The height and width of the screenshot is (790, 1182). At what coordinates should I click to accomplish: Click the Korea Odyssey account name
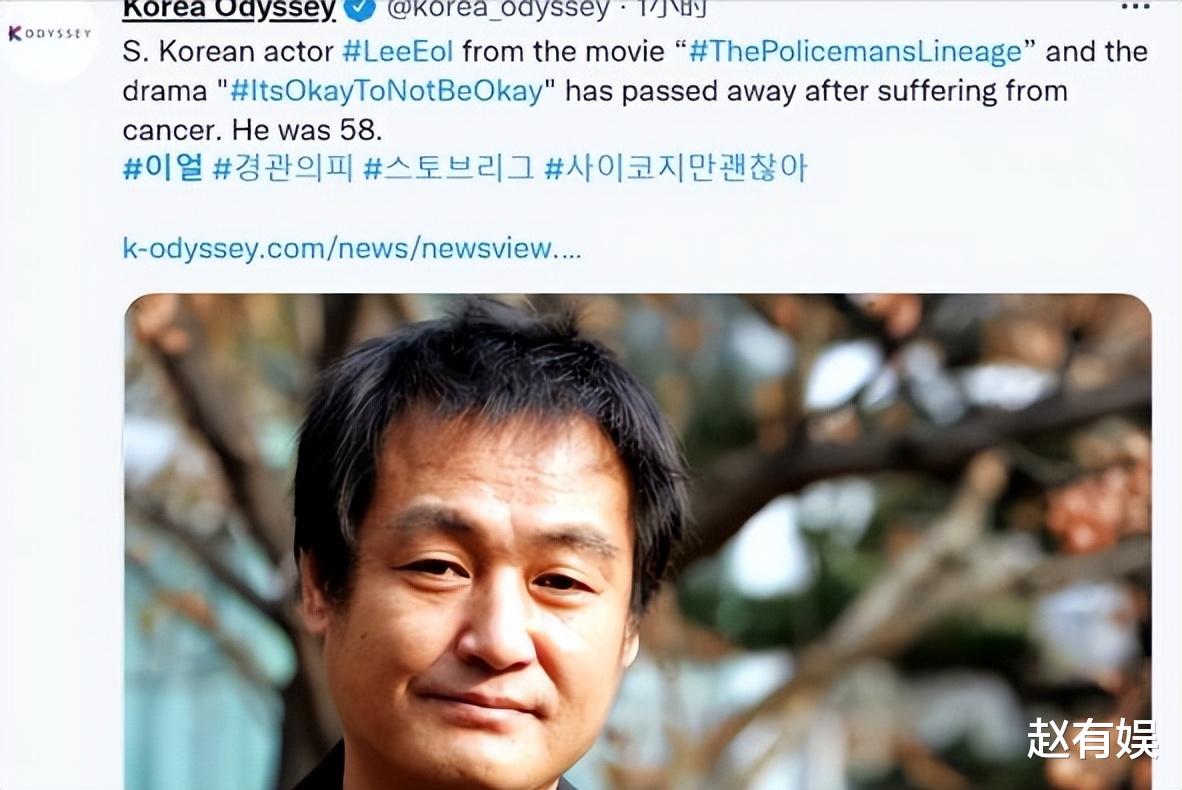[229, 10]
